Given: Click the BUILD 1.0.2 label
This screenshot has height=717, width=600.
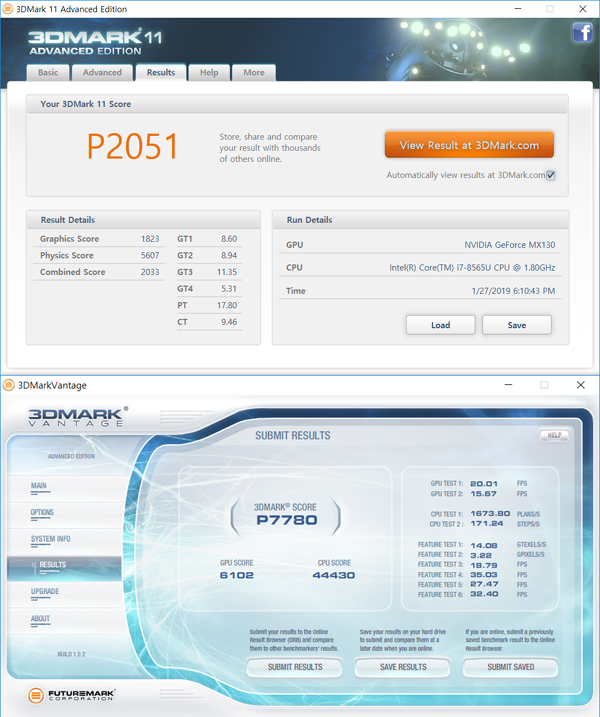Looking at the screenshot, I should click(71, 654).
